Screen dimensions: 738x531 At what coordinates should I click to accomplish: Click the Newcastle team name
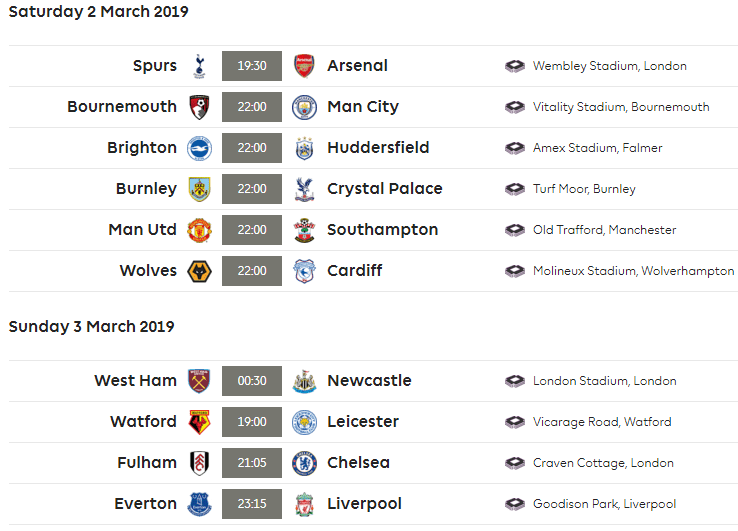[x=369, y=381]
